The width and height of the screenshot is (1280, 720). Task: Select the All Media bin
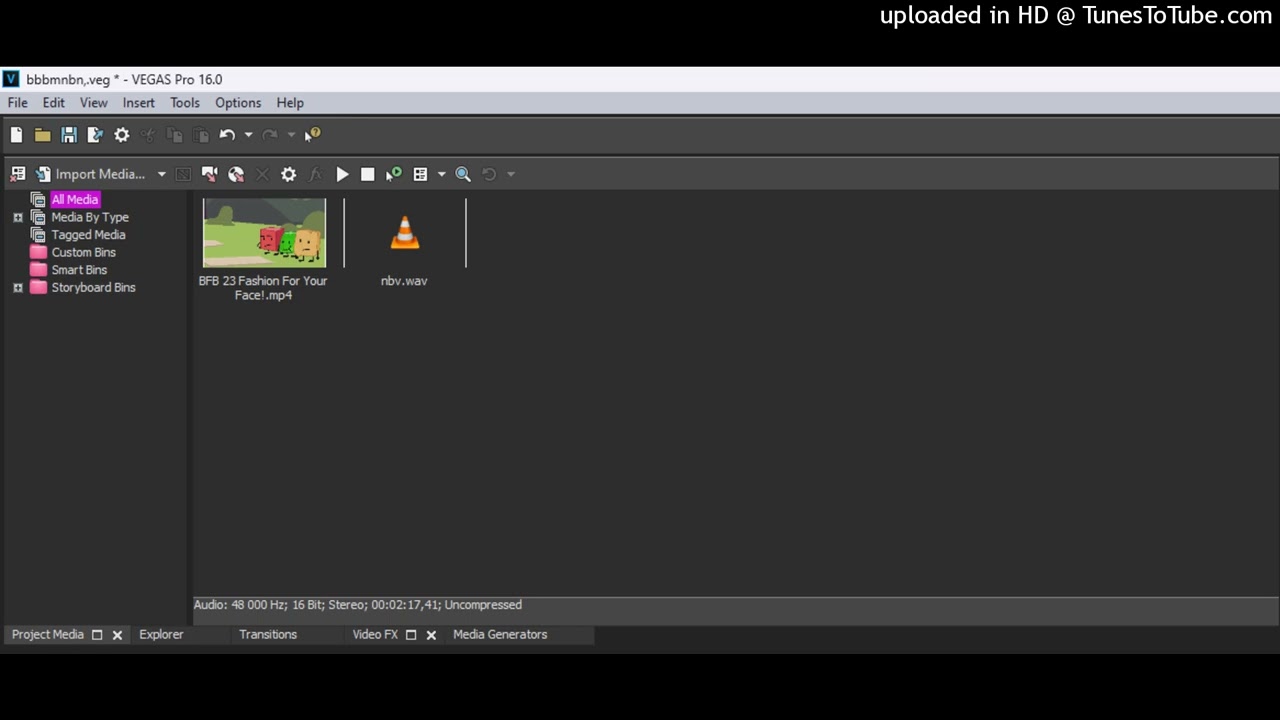pos(75,200)
